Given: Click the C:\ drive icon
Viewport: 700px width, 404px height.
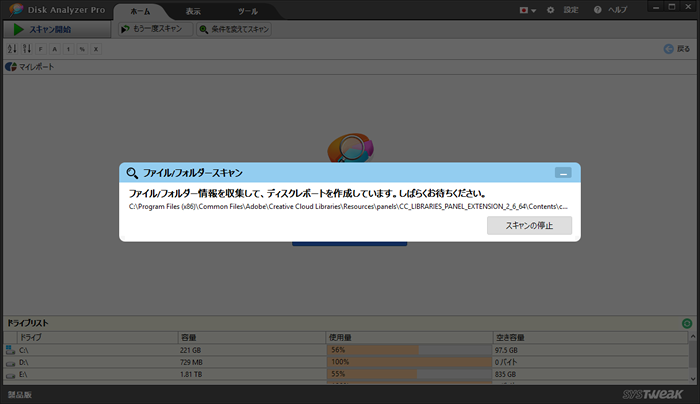Looking at the screenshot, I should [10, 350].
